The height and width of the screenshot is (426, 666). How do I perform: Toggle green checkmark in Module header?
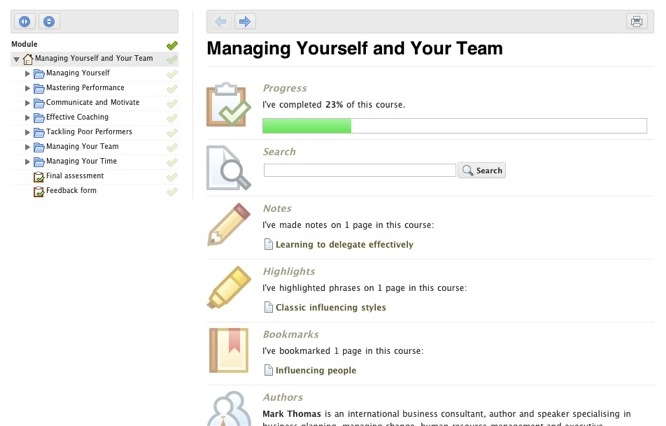click(x=172, y=45)
